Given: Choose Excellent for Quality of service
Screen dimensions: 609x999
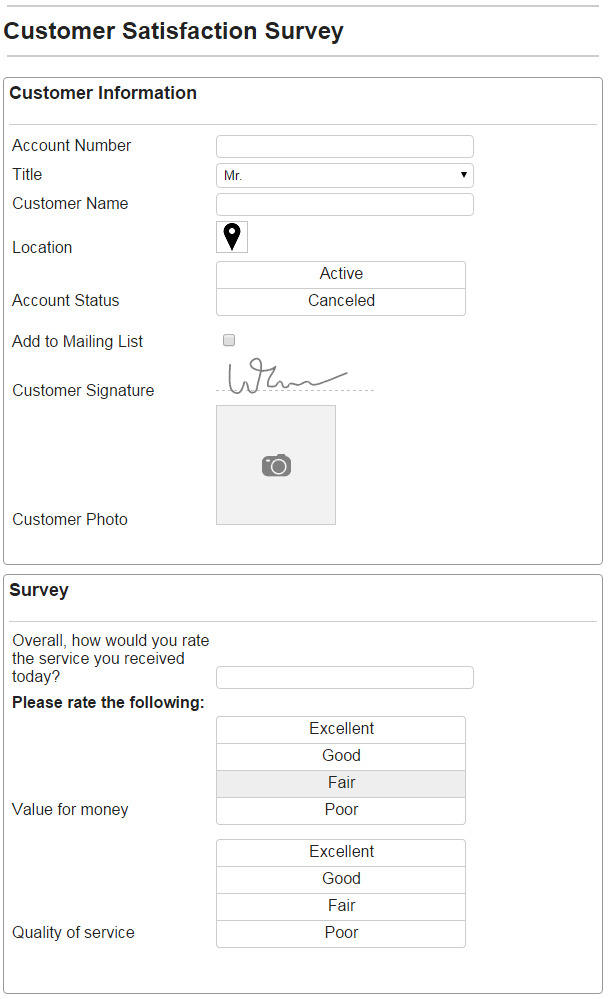Looking at the screenshot, I should tap(341, 852).
